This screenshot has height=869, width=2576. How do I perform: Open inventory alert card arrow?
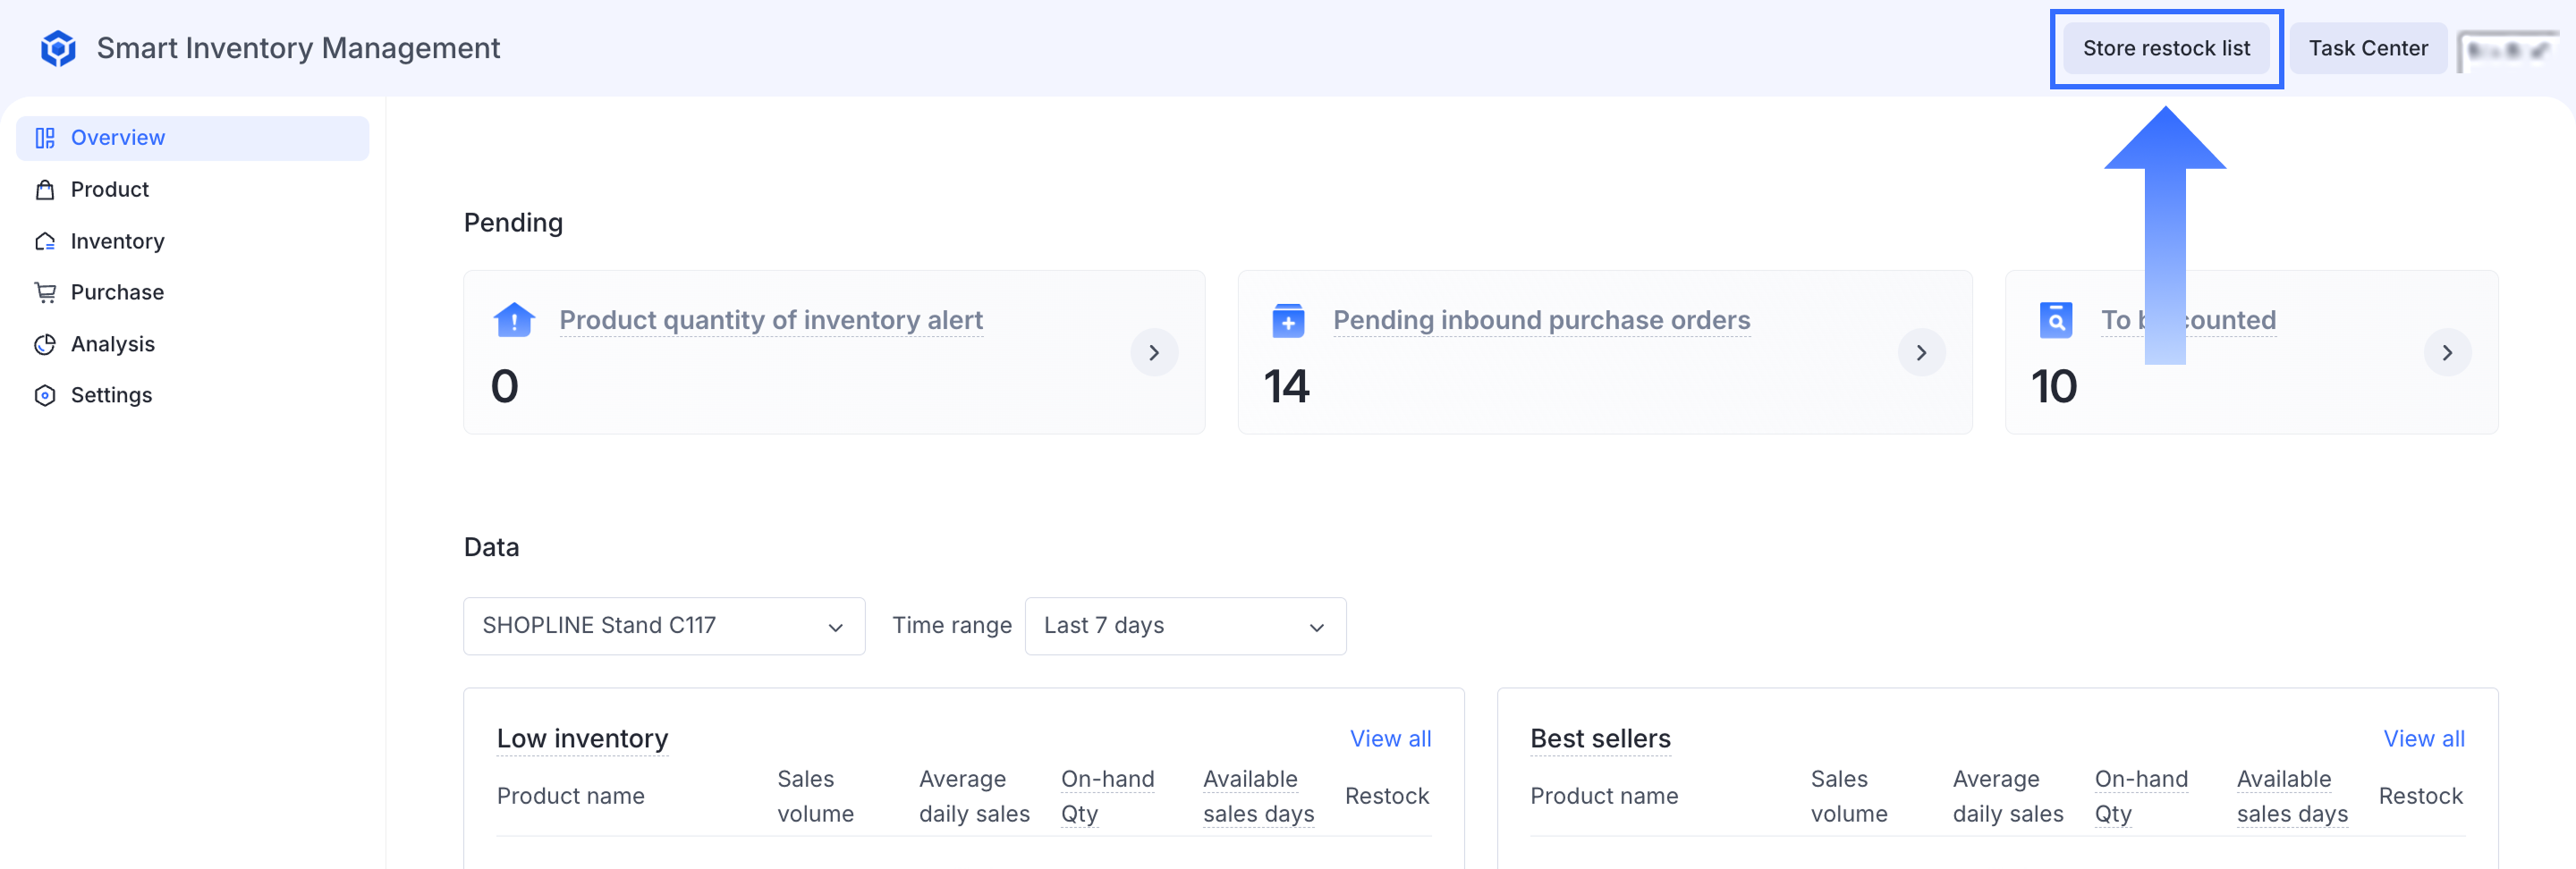coord(1154,352)
